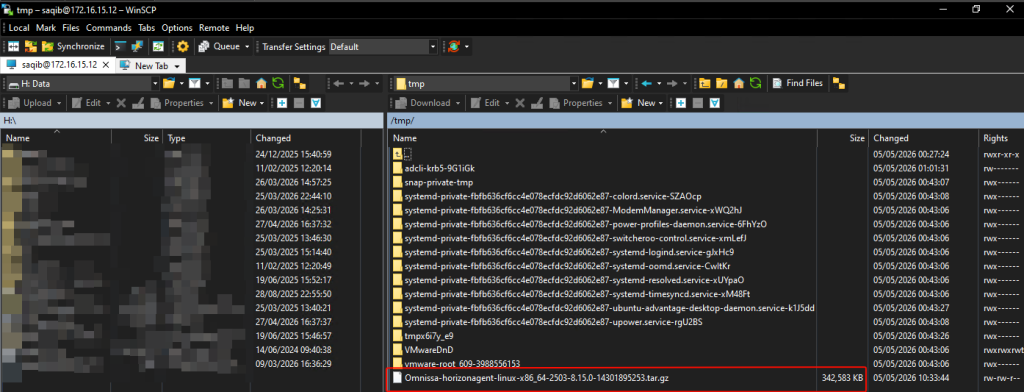The height and width of the screenshot is (392, 1024).
Task: Click remote Root Directory icon
Action: point(722,84)
